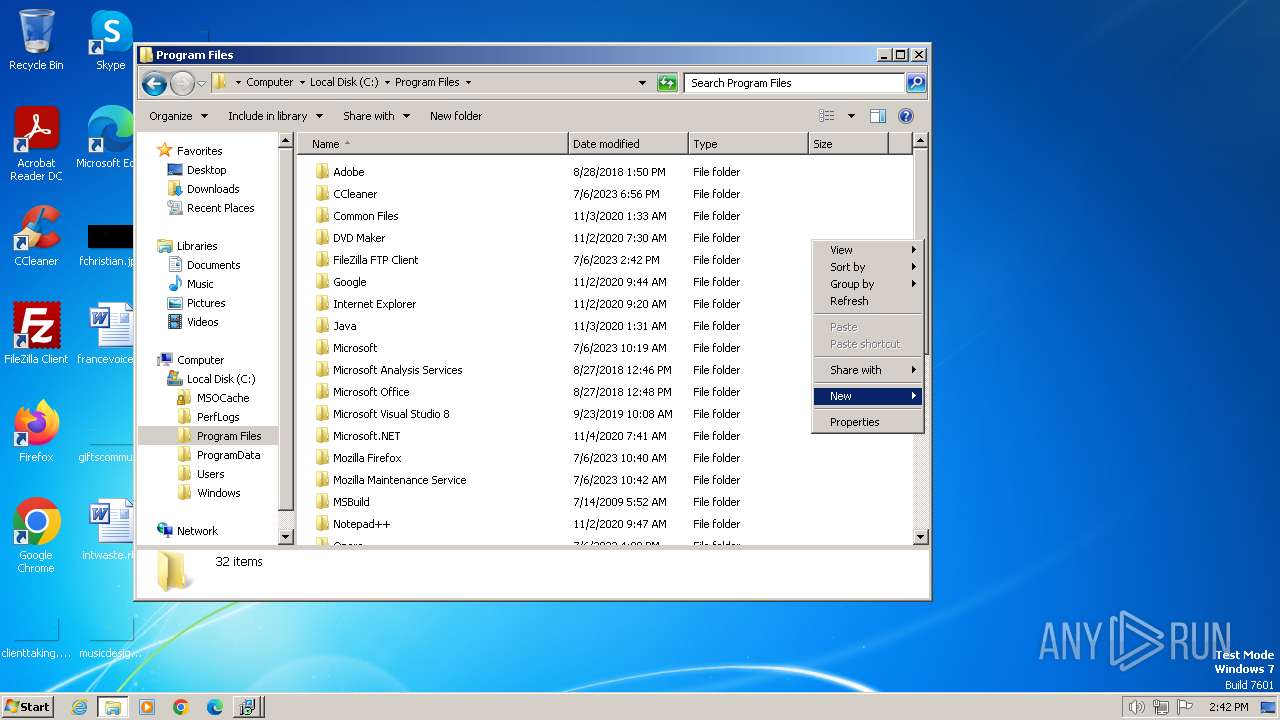
Task: Choose Refresh from the context menu
Action: [x=867, y=301]
